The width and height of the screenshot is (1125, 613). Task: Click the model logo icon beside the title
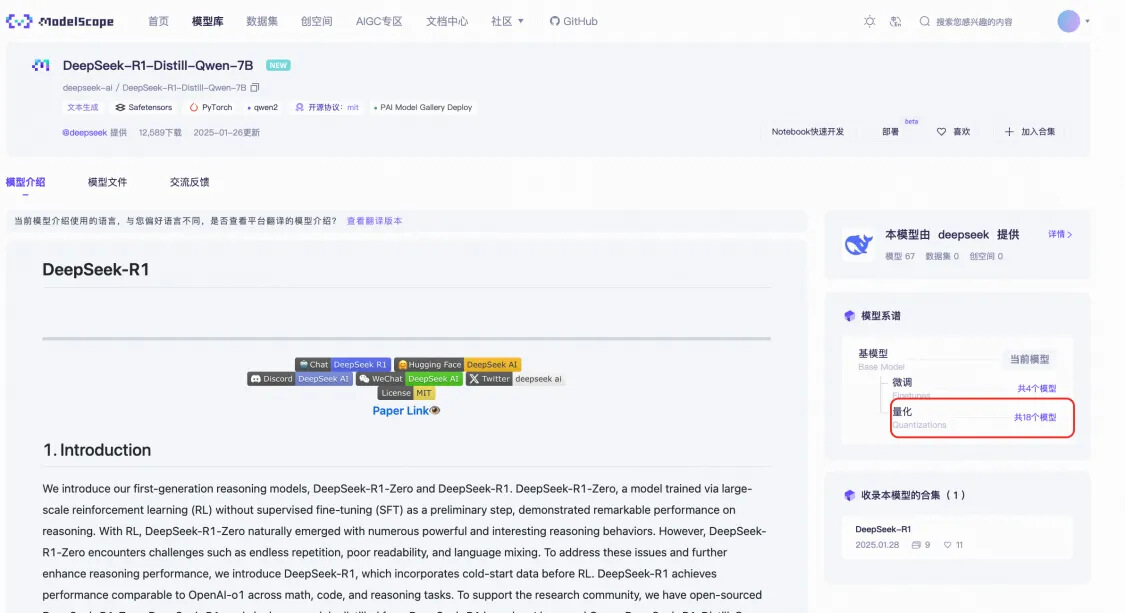41,65
